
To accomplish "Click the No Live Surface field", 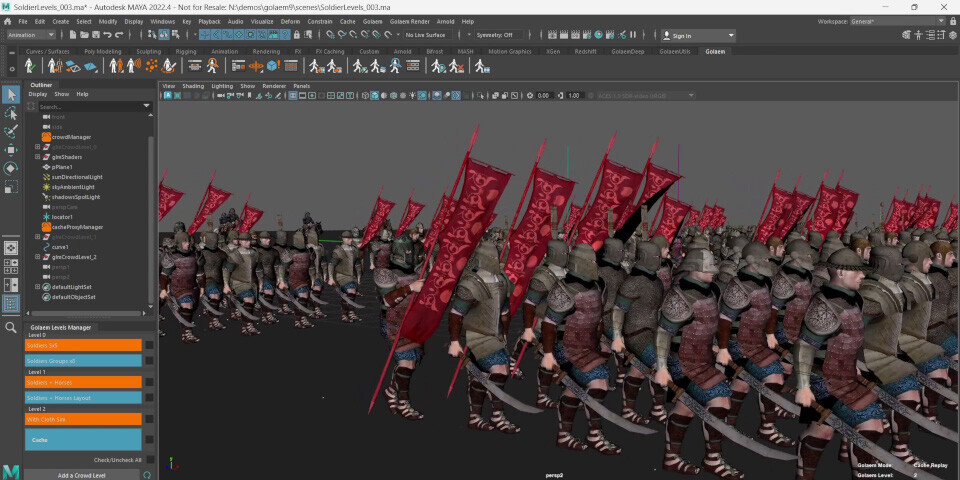I will [428, 35].
